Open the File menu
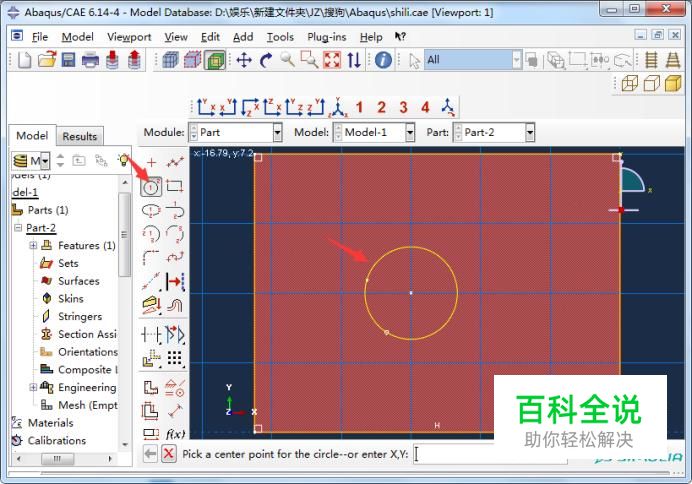Viewport: 692px width, 484px height. 40,37
